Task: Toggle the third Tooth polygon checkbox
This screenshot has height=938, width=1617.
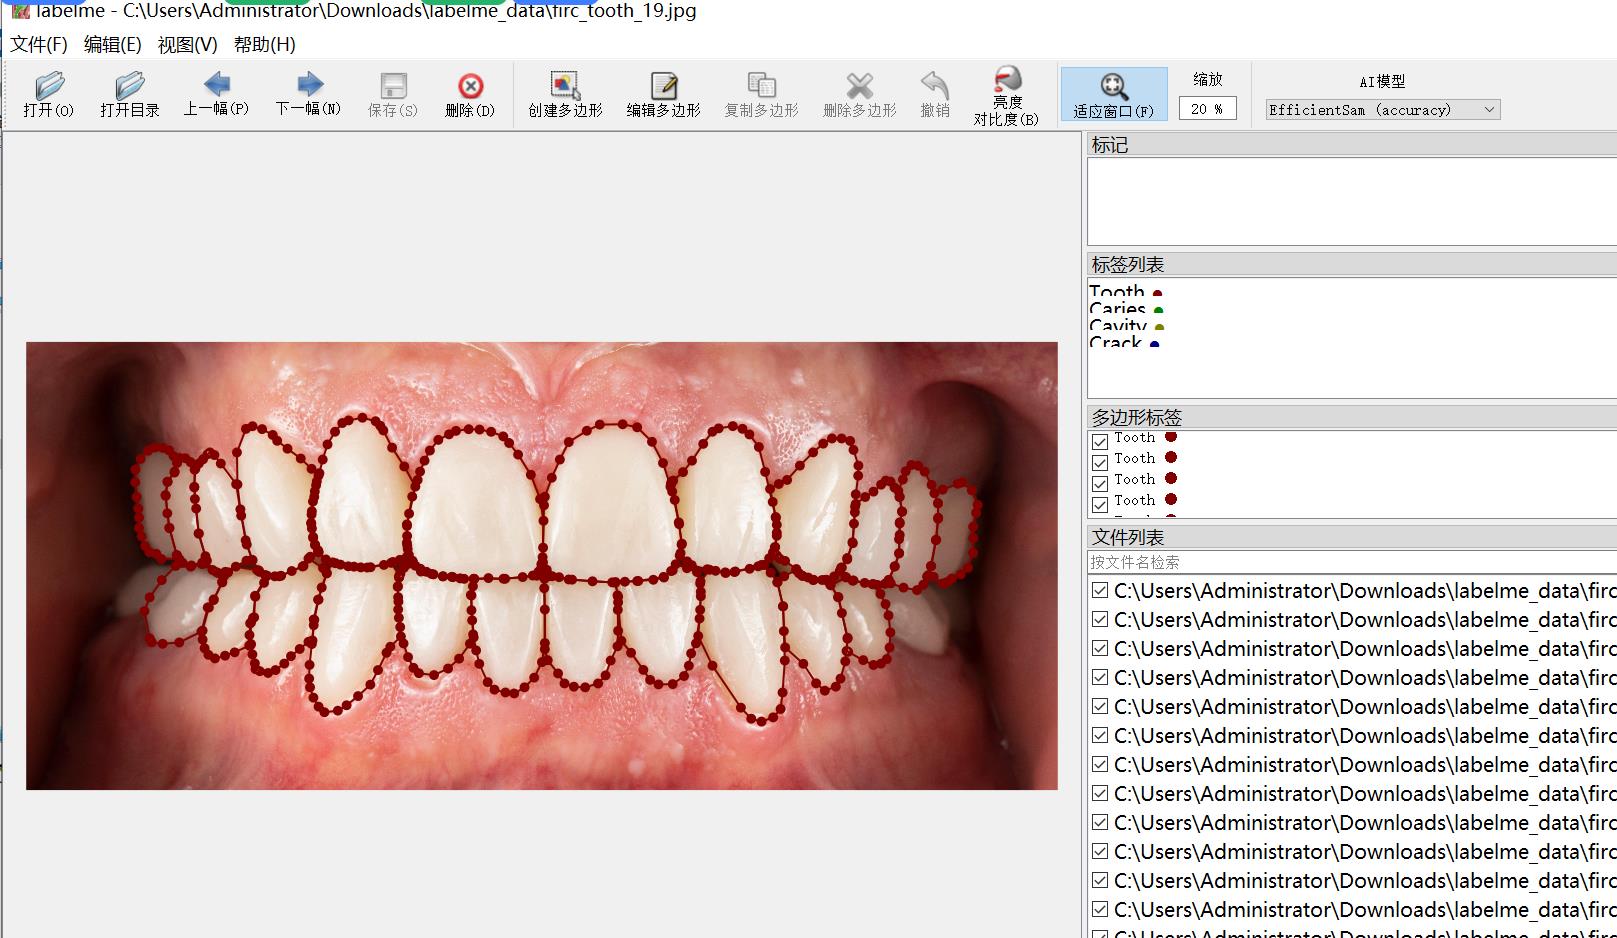Action: (1100, 483)
